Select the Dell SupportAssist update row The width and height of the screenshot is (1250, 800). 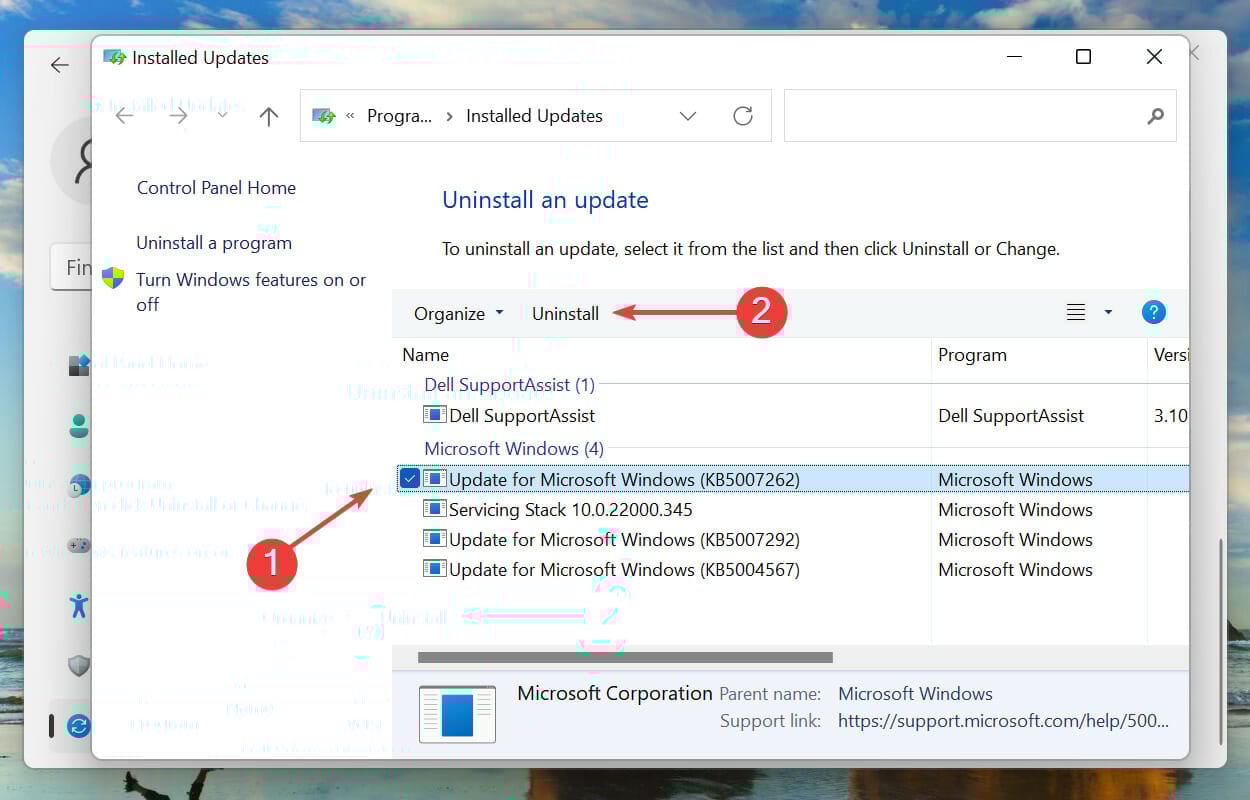tap(791, 416)
